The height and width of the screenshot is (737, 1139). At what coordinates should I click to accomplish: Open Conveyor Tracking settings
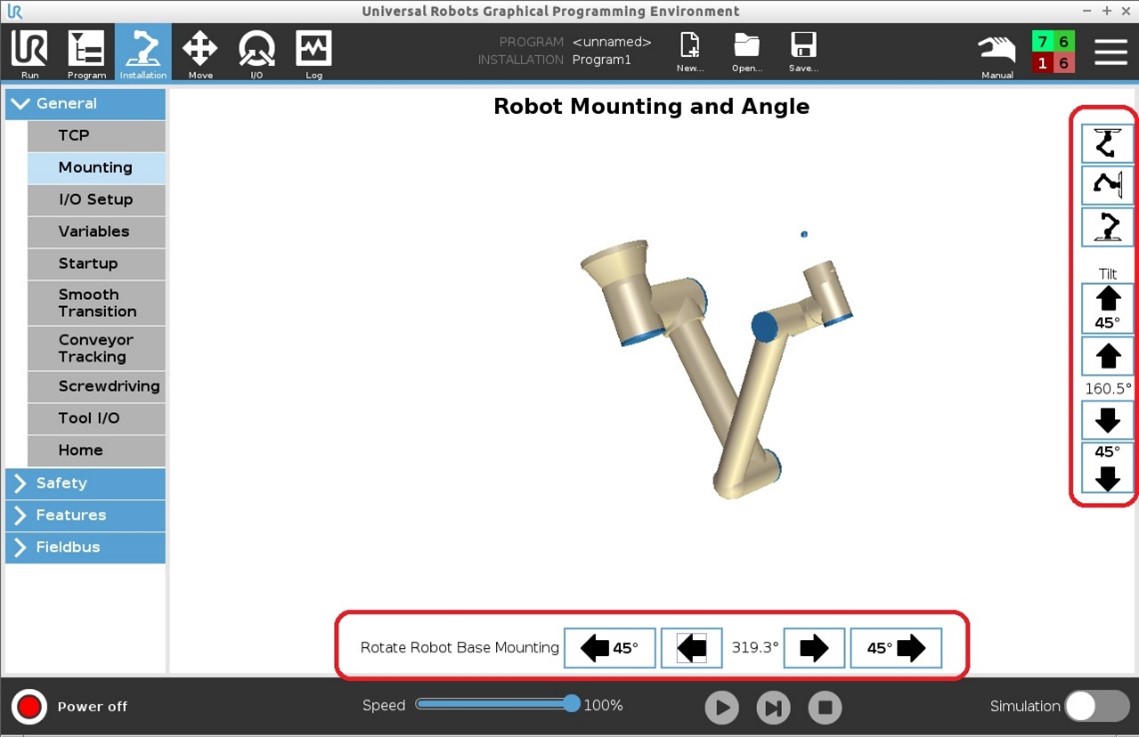coord(97,349)
